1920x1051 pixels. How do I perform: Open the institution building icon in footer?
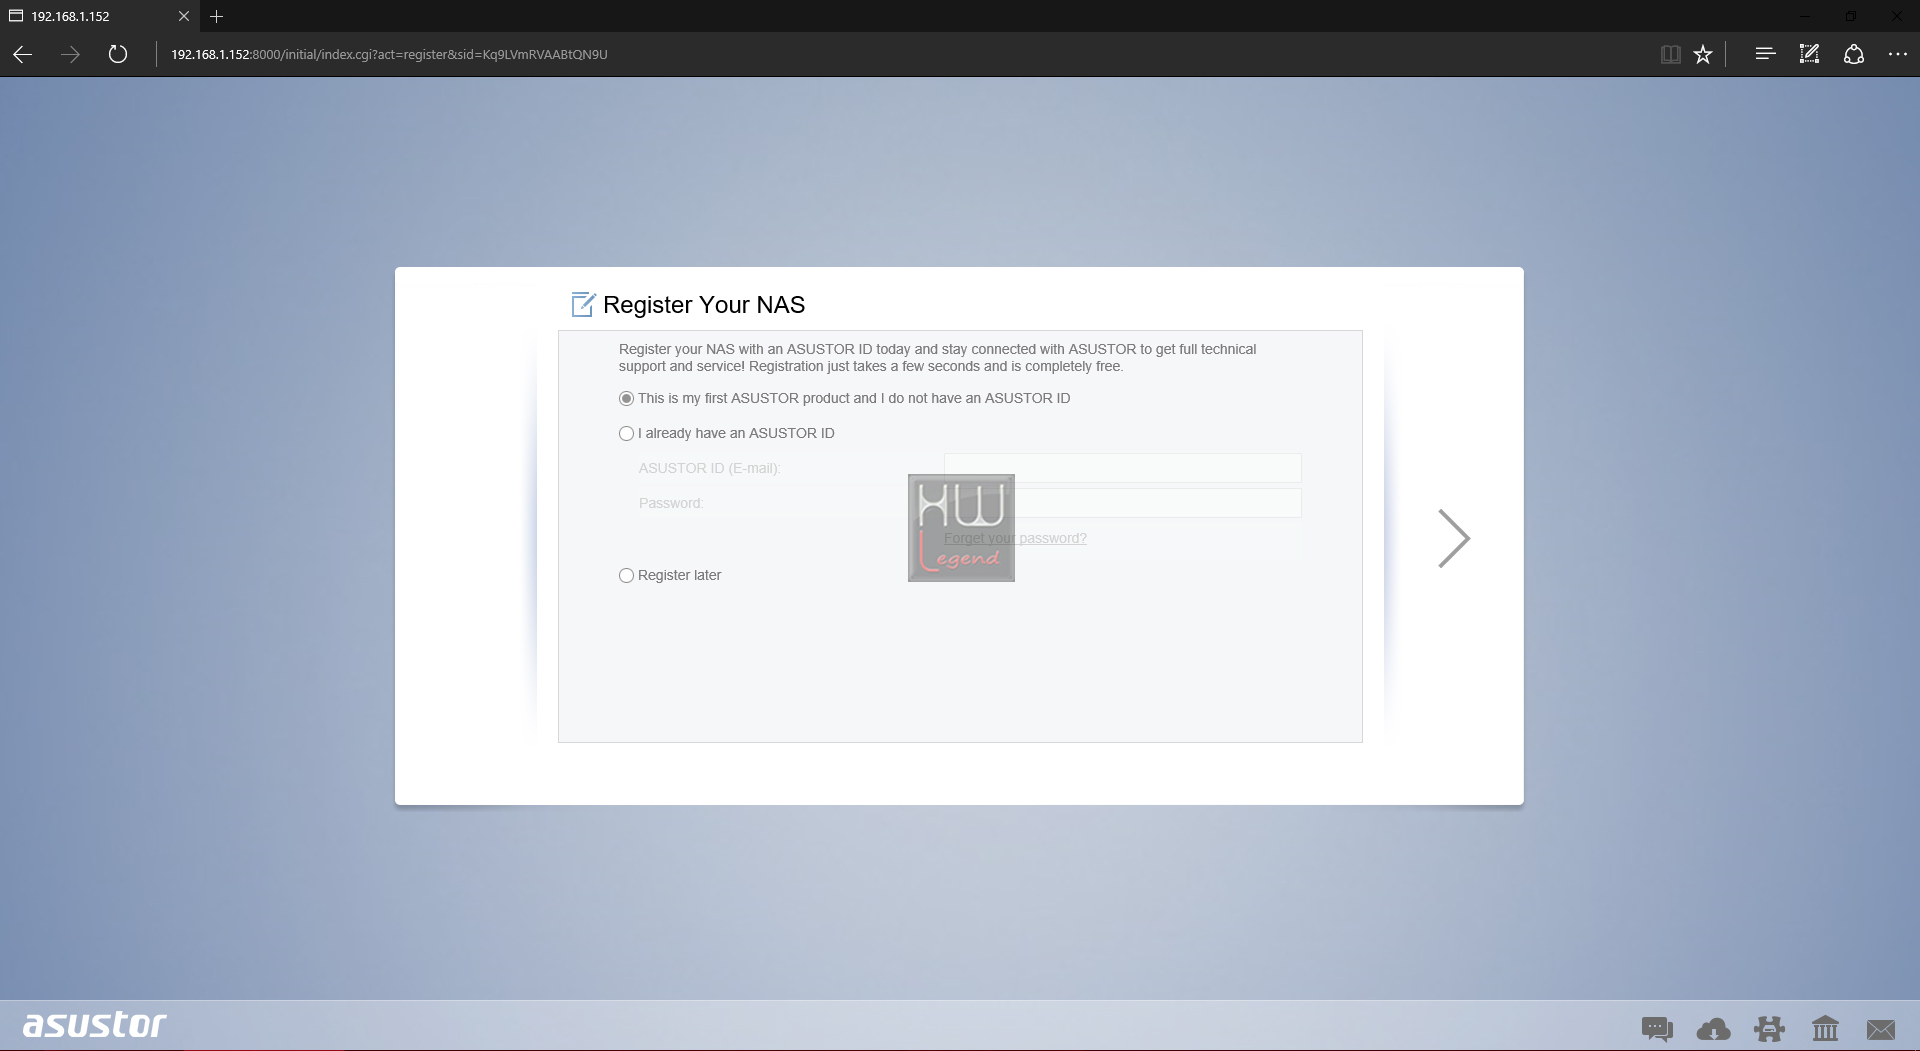[x=1825, y=1028]
